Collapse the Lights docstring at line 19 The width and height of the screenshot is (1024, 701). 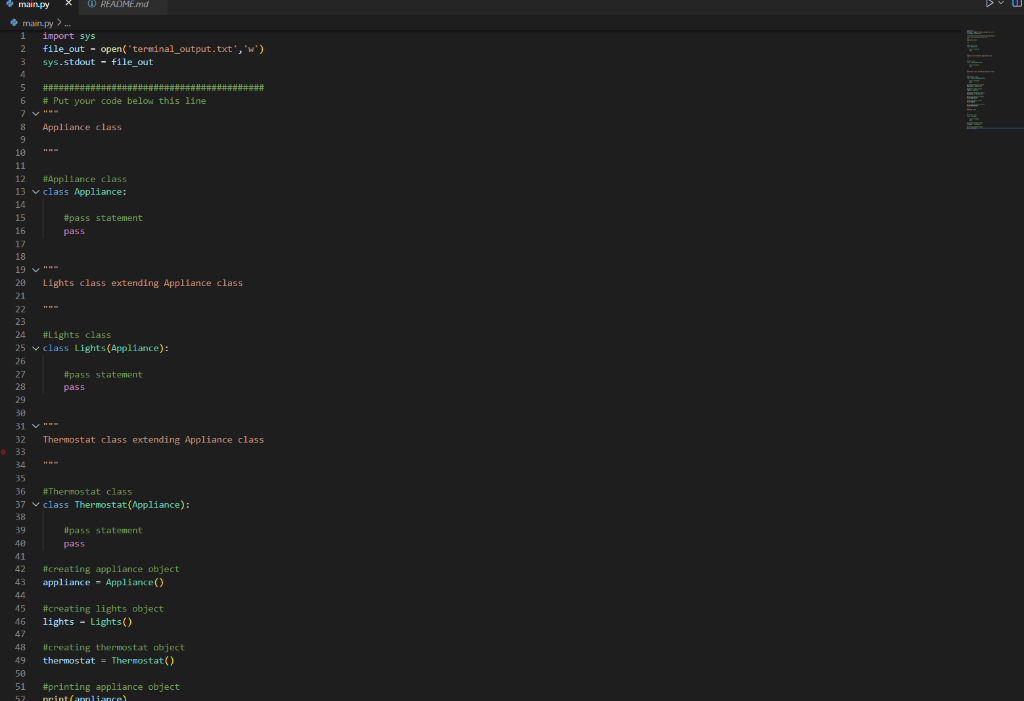[35, 269]
